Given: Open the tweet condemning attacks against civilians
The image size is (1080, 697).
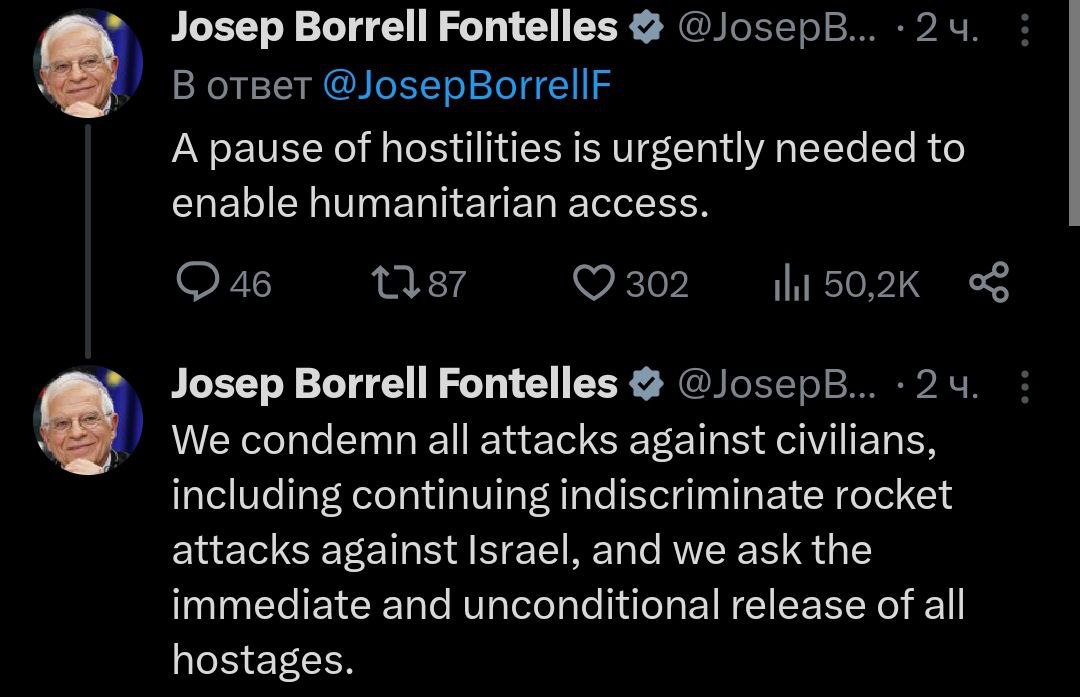Looking at the screenshot, I should pyautogui.click(x=560, y=550).
